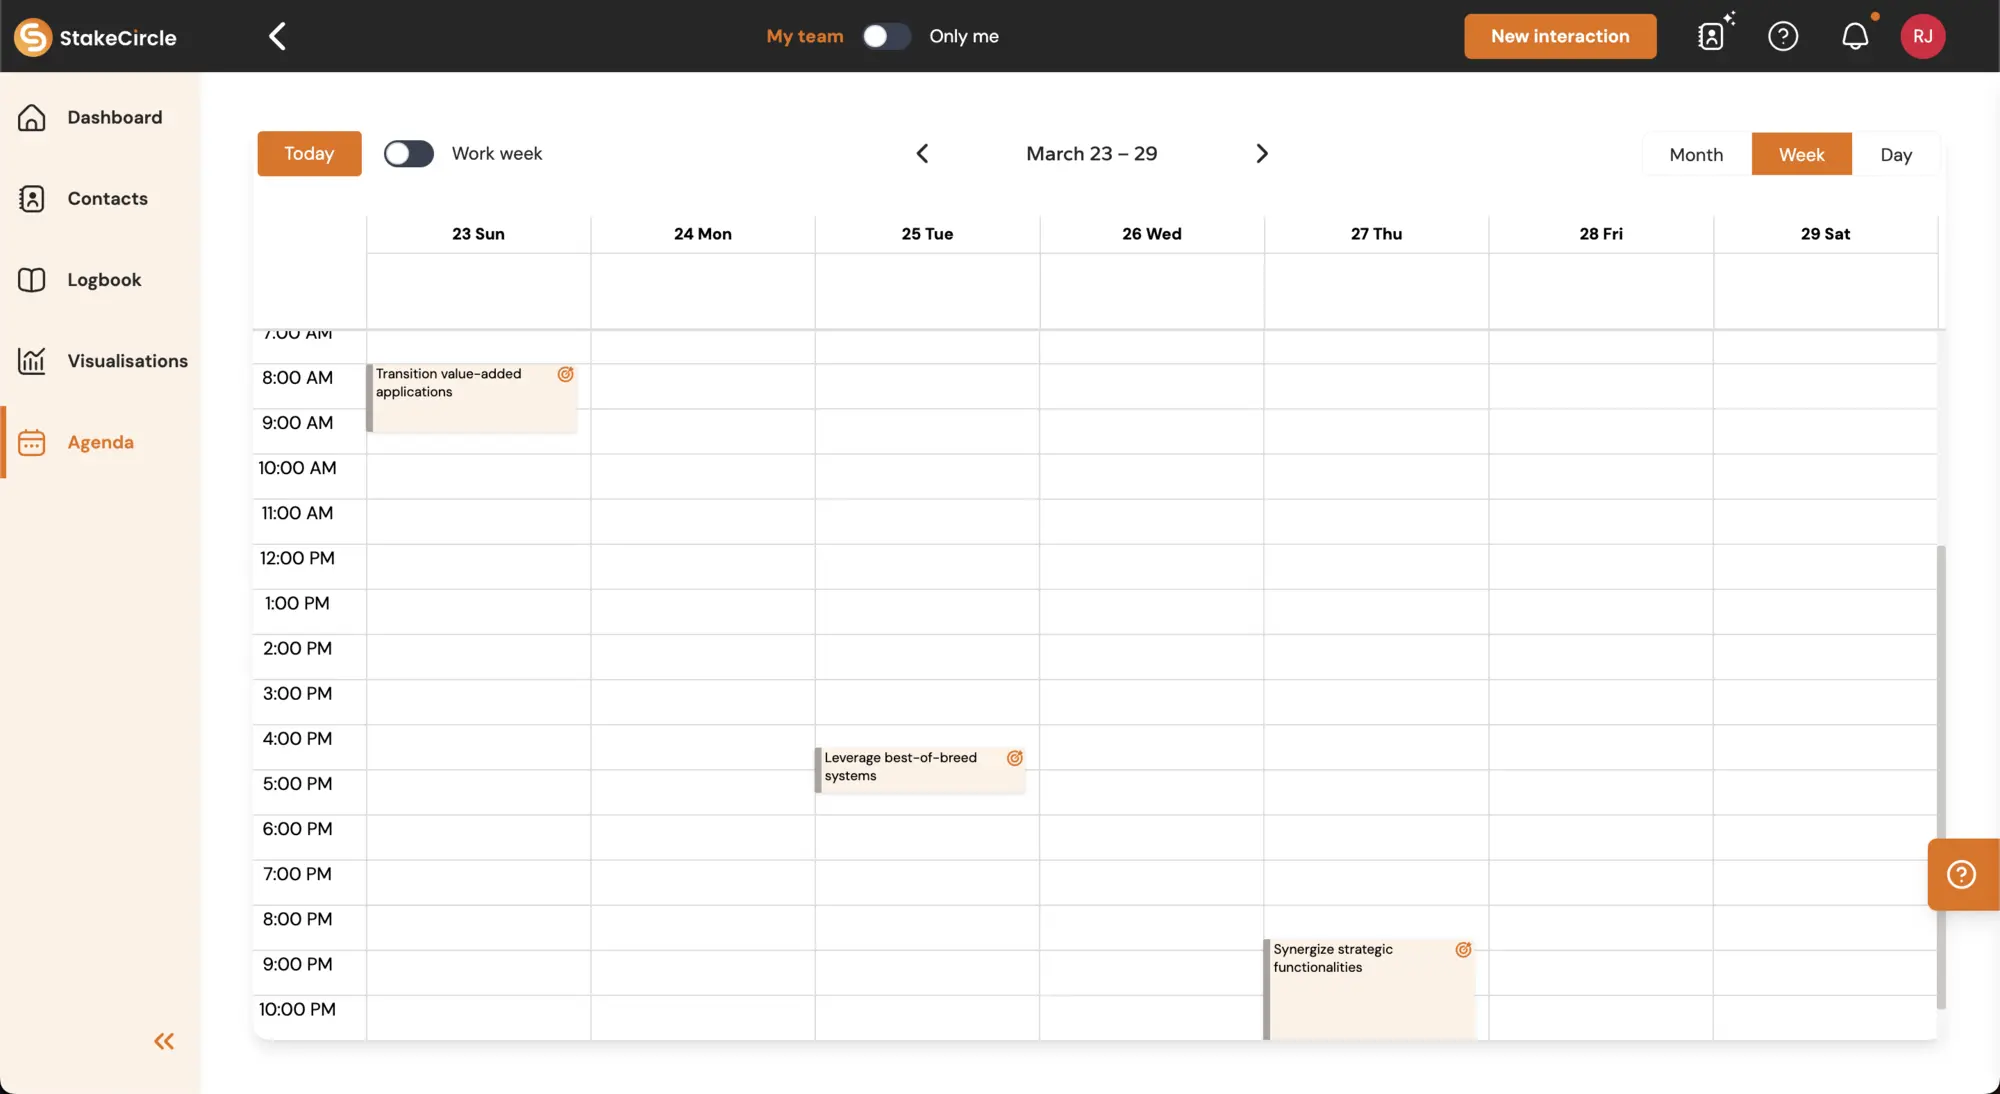Screen dimensions: 2000x1094
Task: Switch to Day view tab
Action: [x=1895, y=155]
